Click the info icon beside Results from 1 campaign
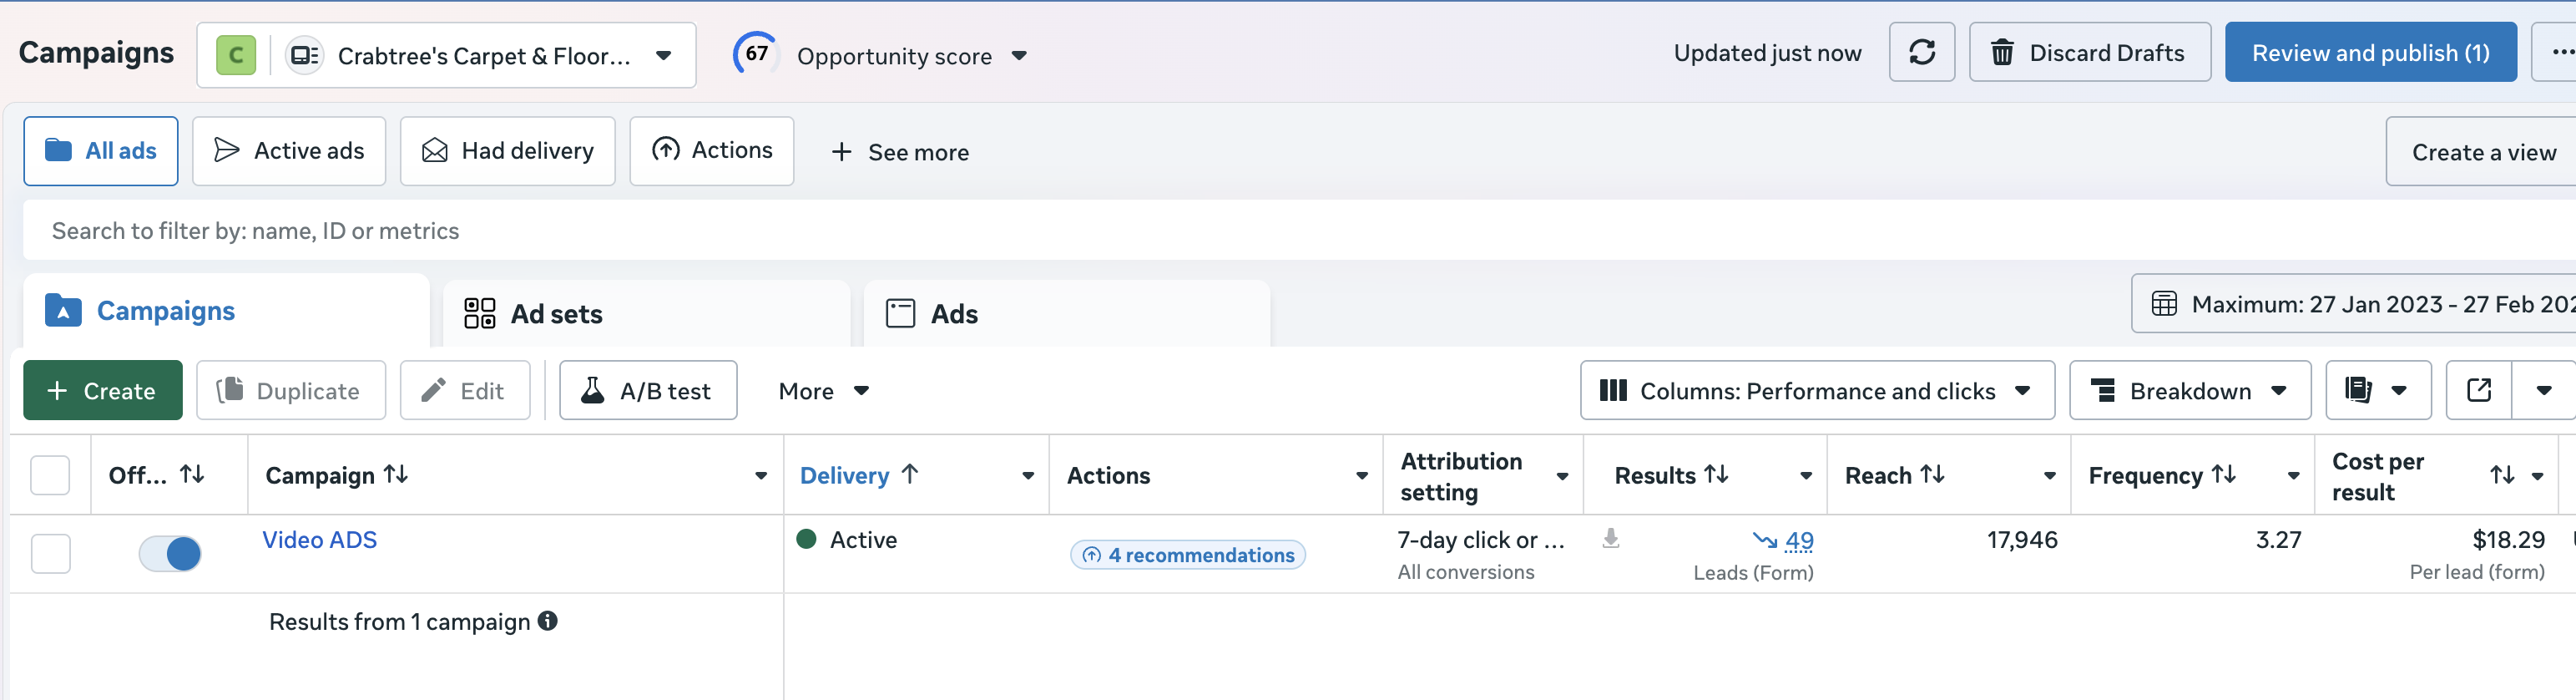This screenshot has width=2576, height=700. pyautogui.click(x=547, y=621)
